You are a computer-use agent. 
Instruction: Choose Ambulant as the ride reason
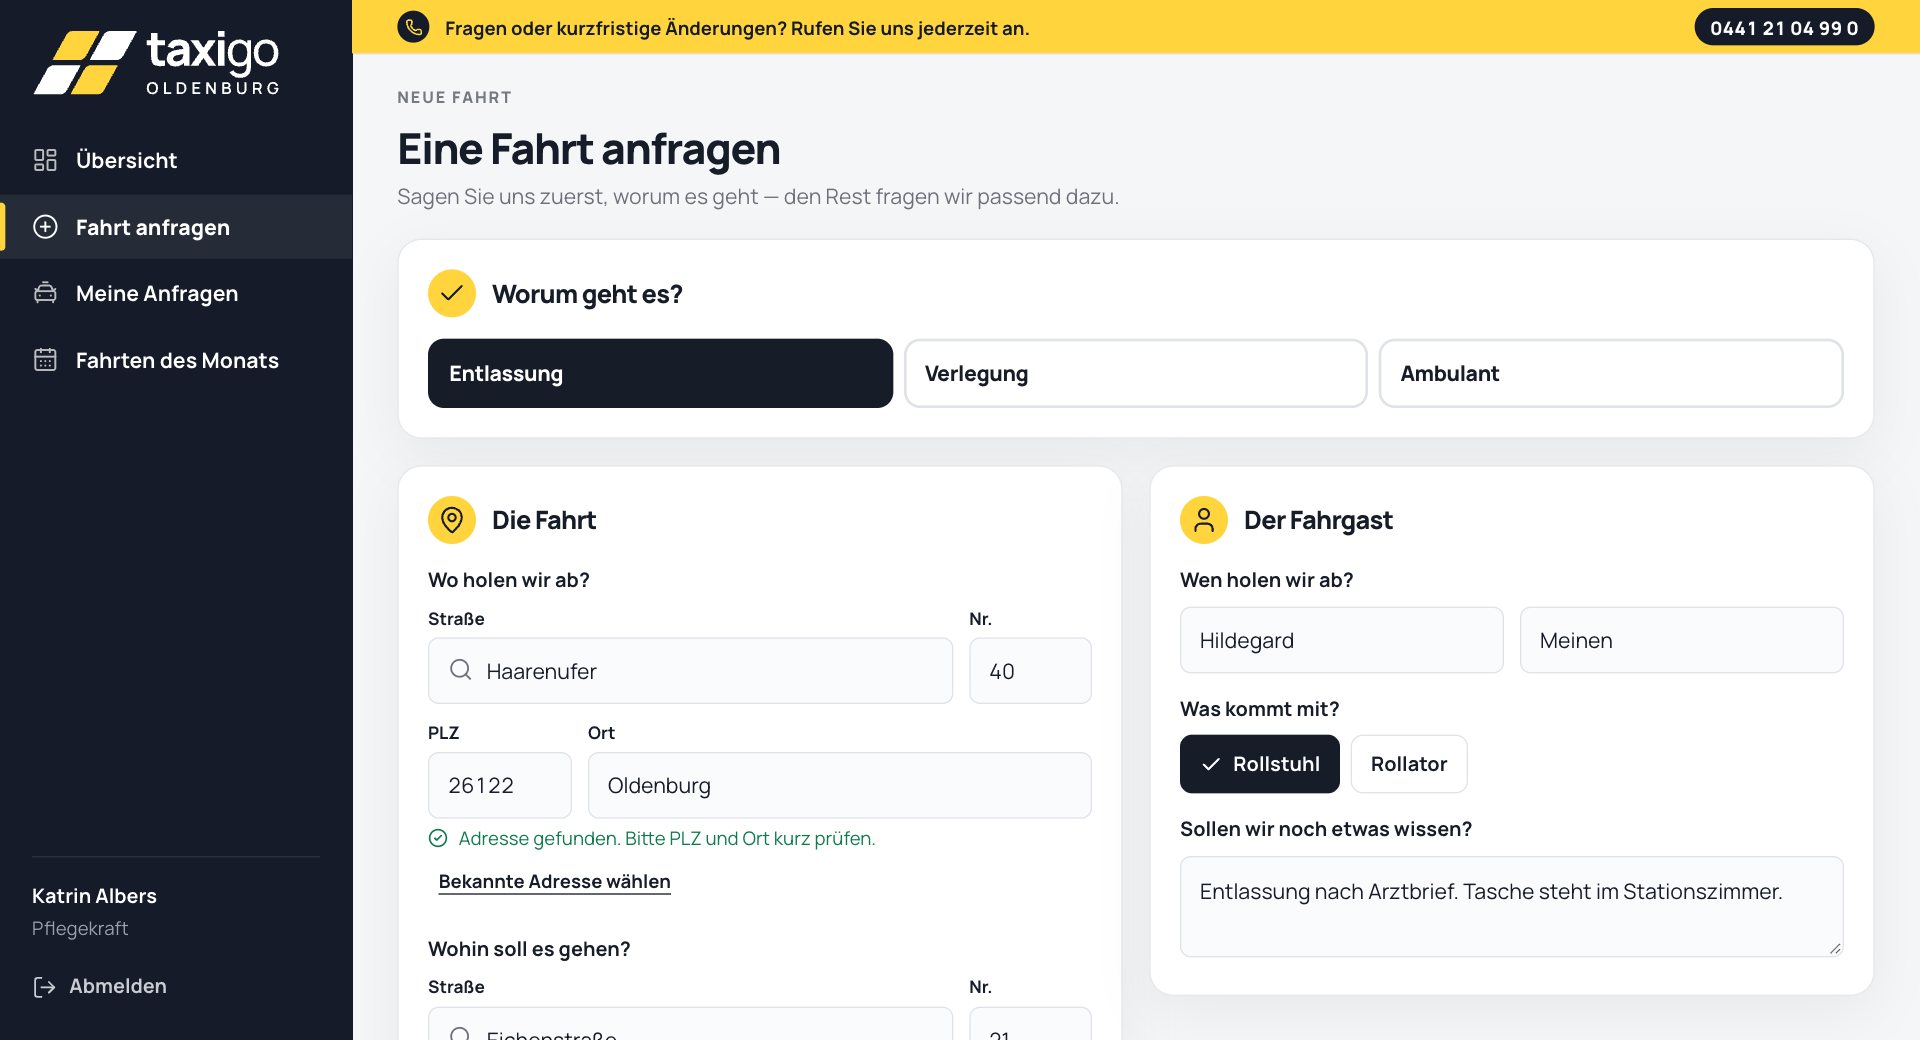click(x=1610, y=373)
